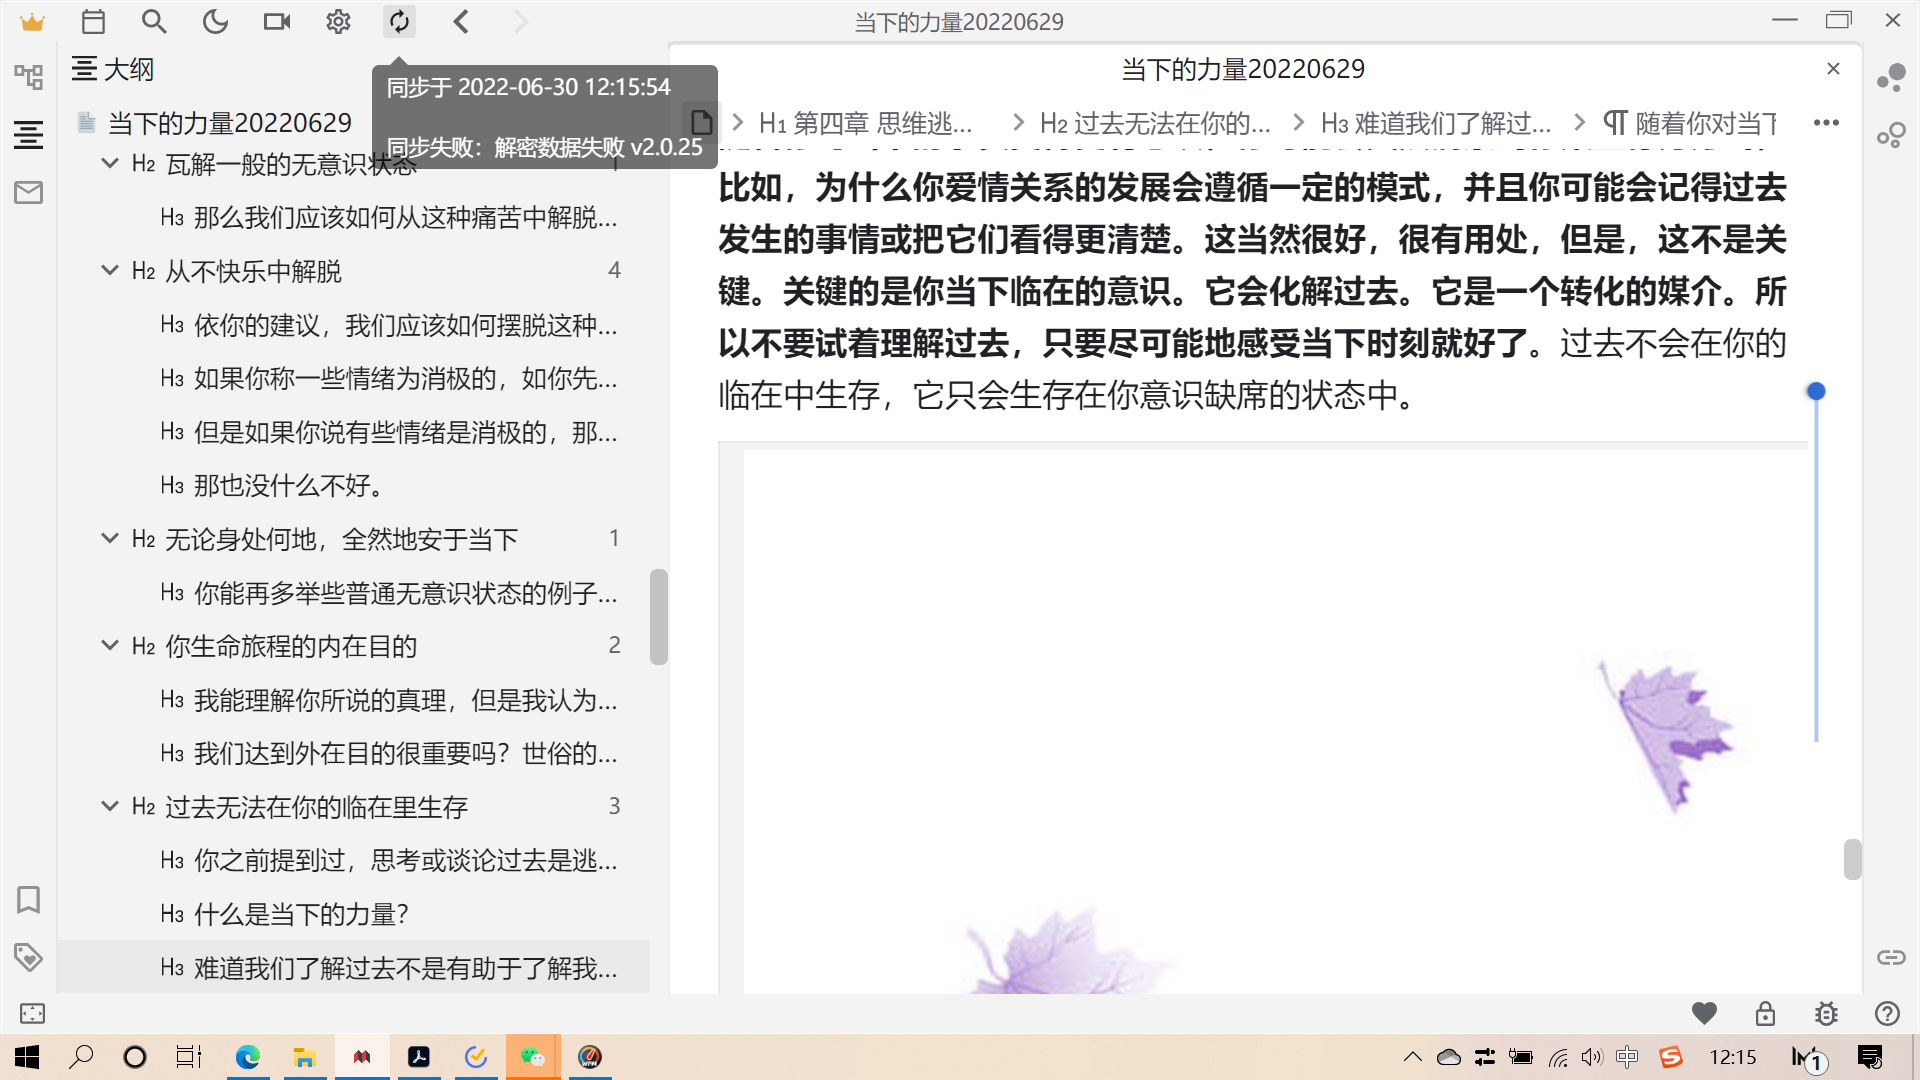Toggle the outline panel icon in the left sidebar

(28, 134)
